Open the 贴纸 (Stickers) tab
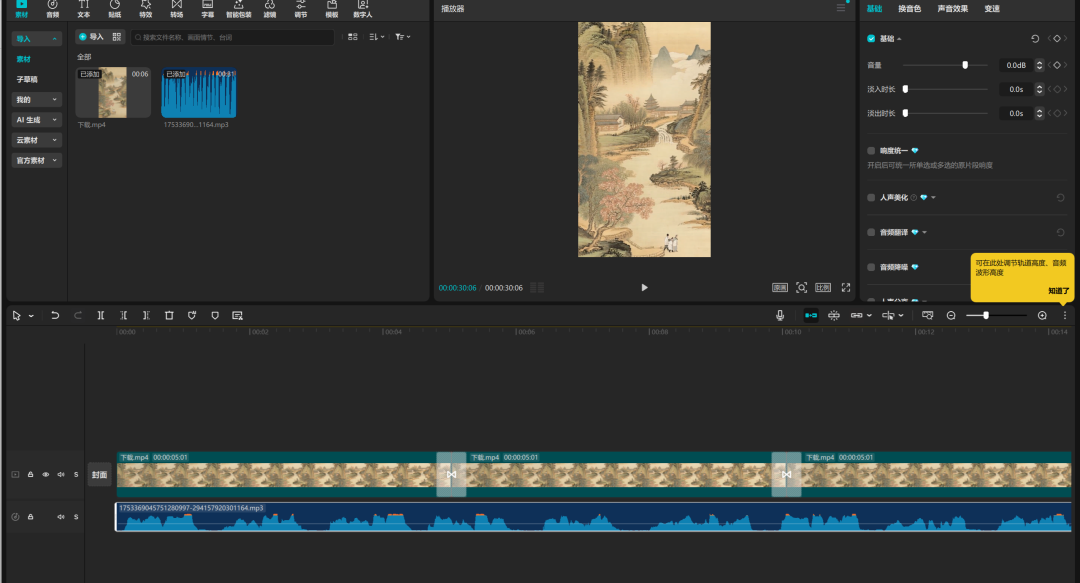 114,8
